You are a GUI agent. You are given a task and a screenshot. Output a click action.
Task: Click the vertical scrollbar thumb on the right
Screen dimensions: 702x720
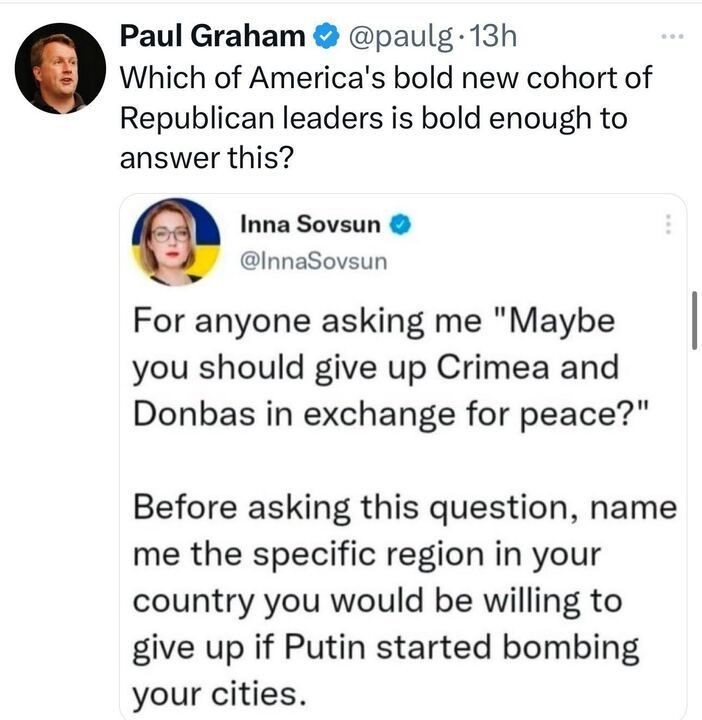tap(693, 320)
